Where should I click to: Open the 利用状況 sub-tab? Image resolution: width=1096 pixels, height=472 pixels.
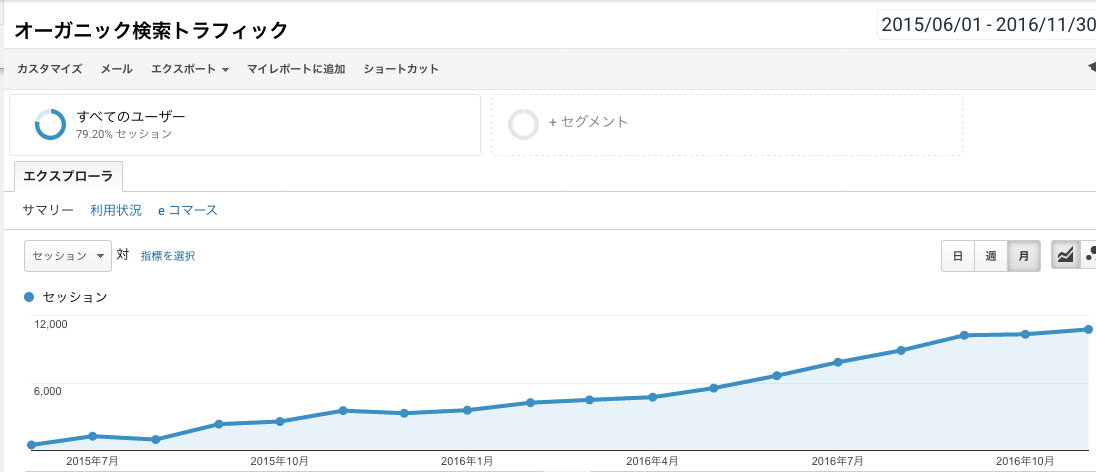click(x=116, y=210)
